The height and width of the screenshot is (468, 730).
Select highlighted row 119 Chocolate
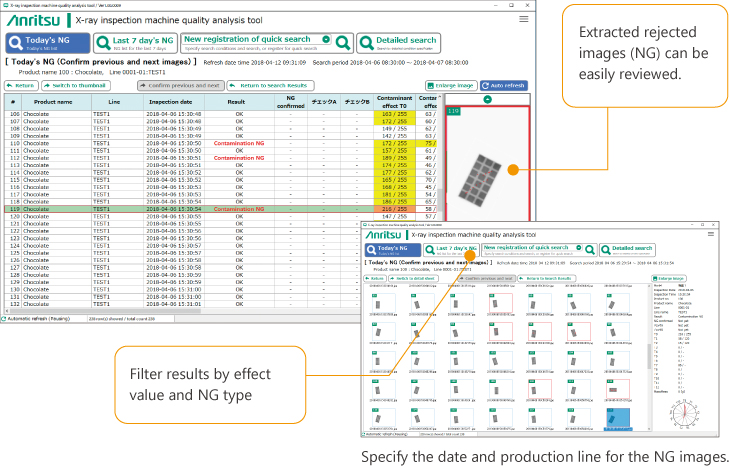pos(222,209)
